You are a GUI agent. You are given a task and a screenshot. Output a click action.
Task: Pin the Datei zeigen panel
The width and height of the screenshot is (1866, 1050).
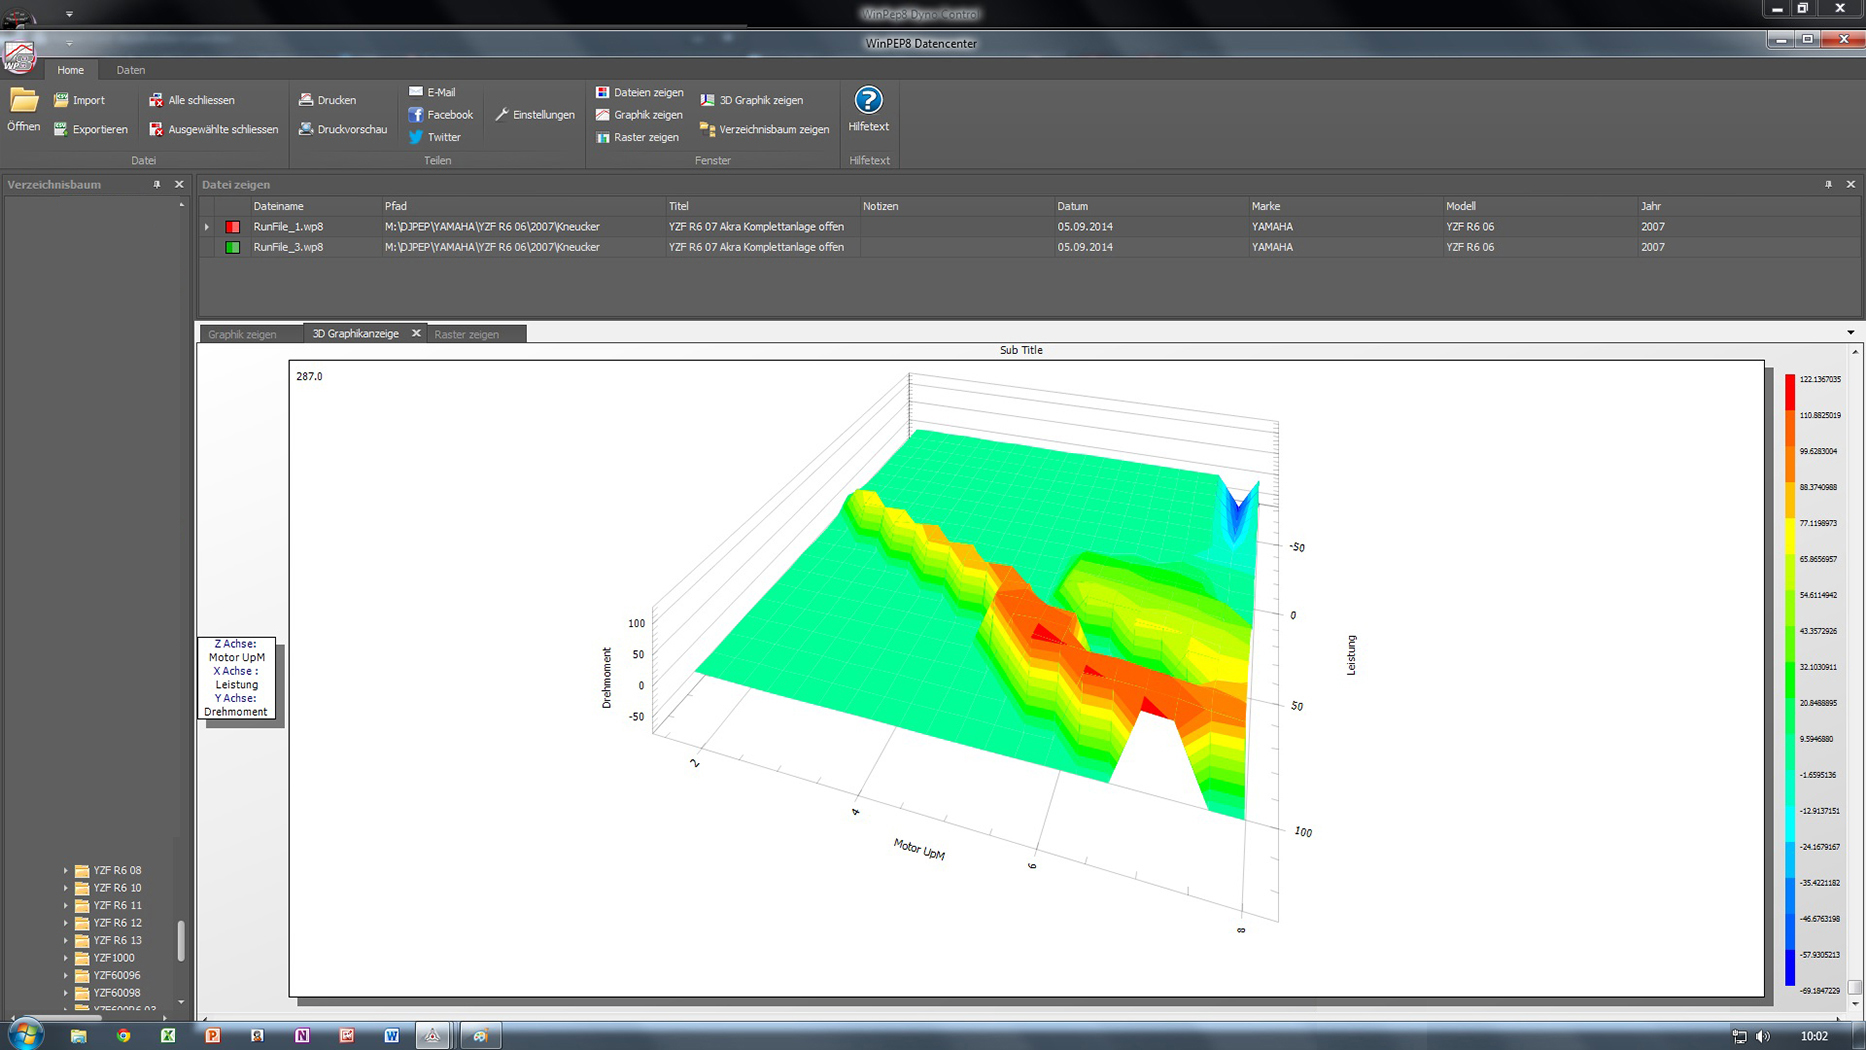point(1828,185)
